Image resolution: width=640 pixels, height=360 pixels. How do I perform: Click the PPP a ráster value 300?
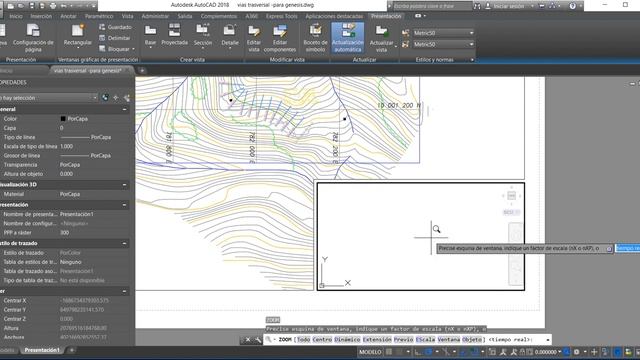click(64, 233)
